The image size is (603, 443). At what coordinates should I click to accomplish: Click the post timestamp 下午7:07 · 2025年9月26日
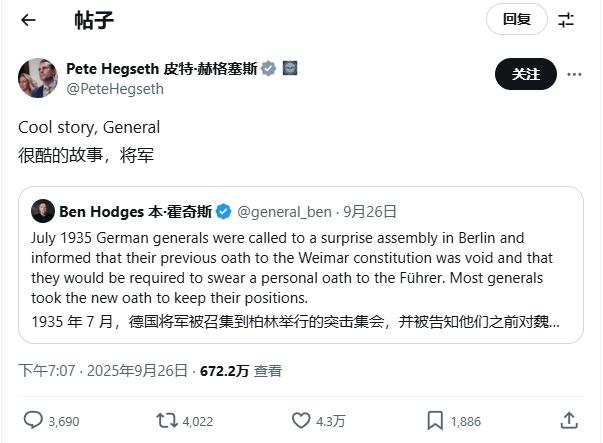point(104,371)
